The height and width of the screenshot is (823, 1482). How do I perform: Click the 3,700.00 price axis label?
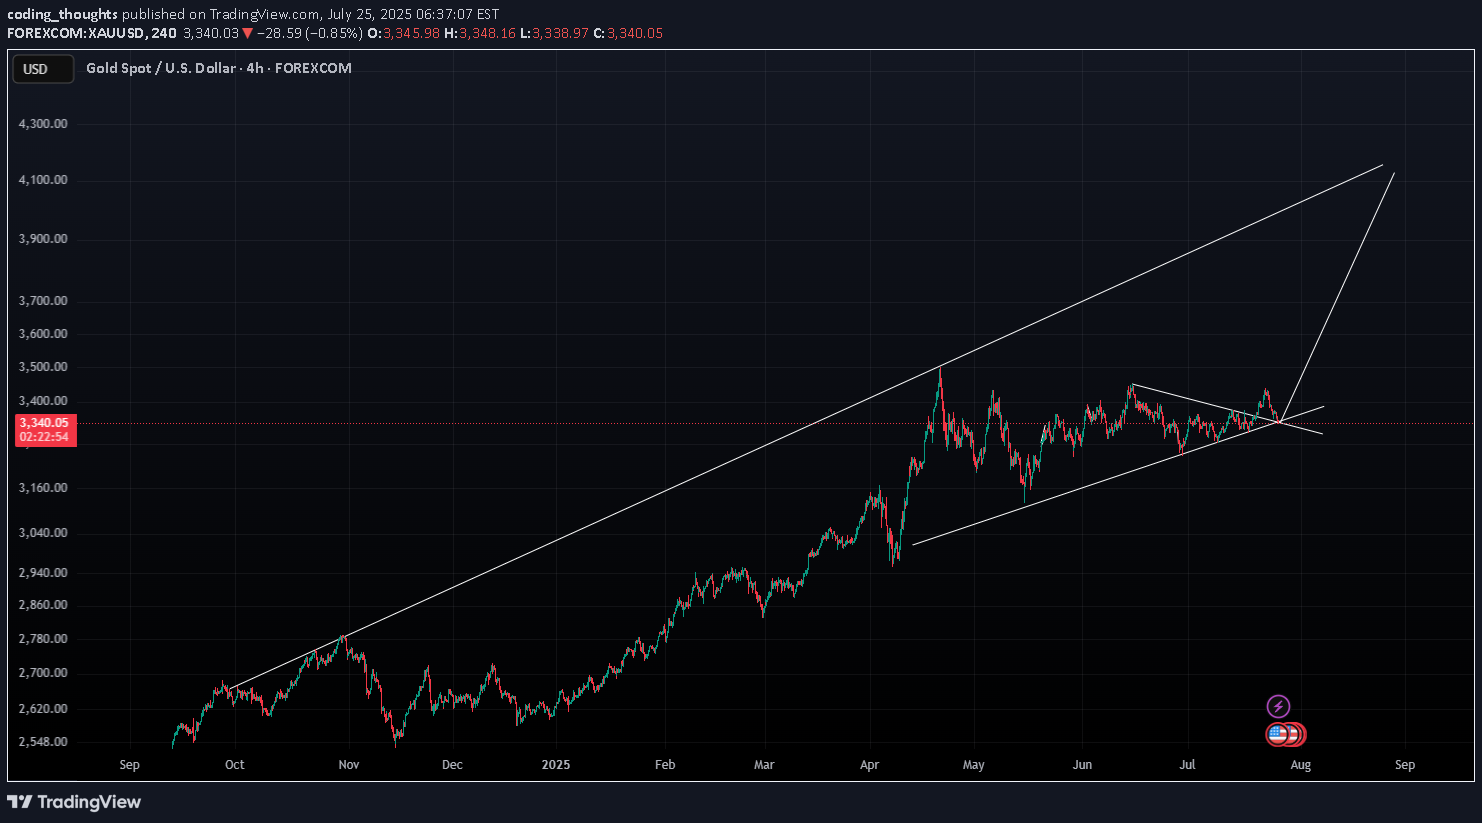pyautogui.click(x=44, y=301)
